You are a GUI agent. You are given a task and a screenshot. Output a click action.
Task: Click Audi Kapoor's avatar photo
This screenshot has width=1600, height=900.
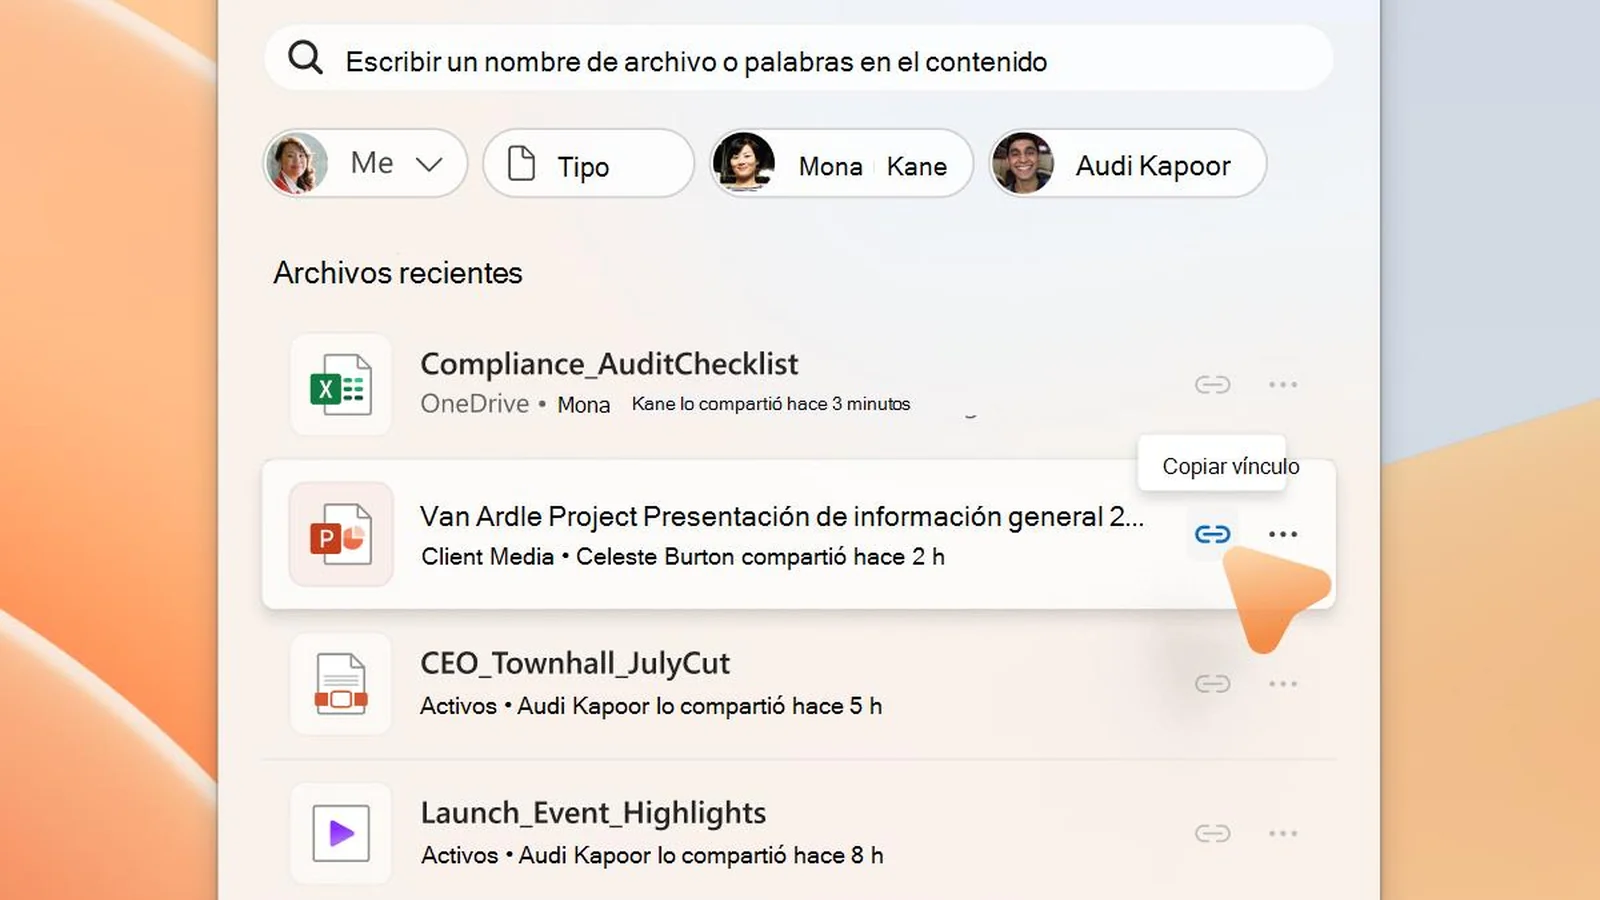pyautogui.click(x=1022, y=163)
